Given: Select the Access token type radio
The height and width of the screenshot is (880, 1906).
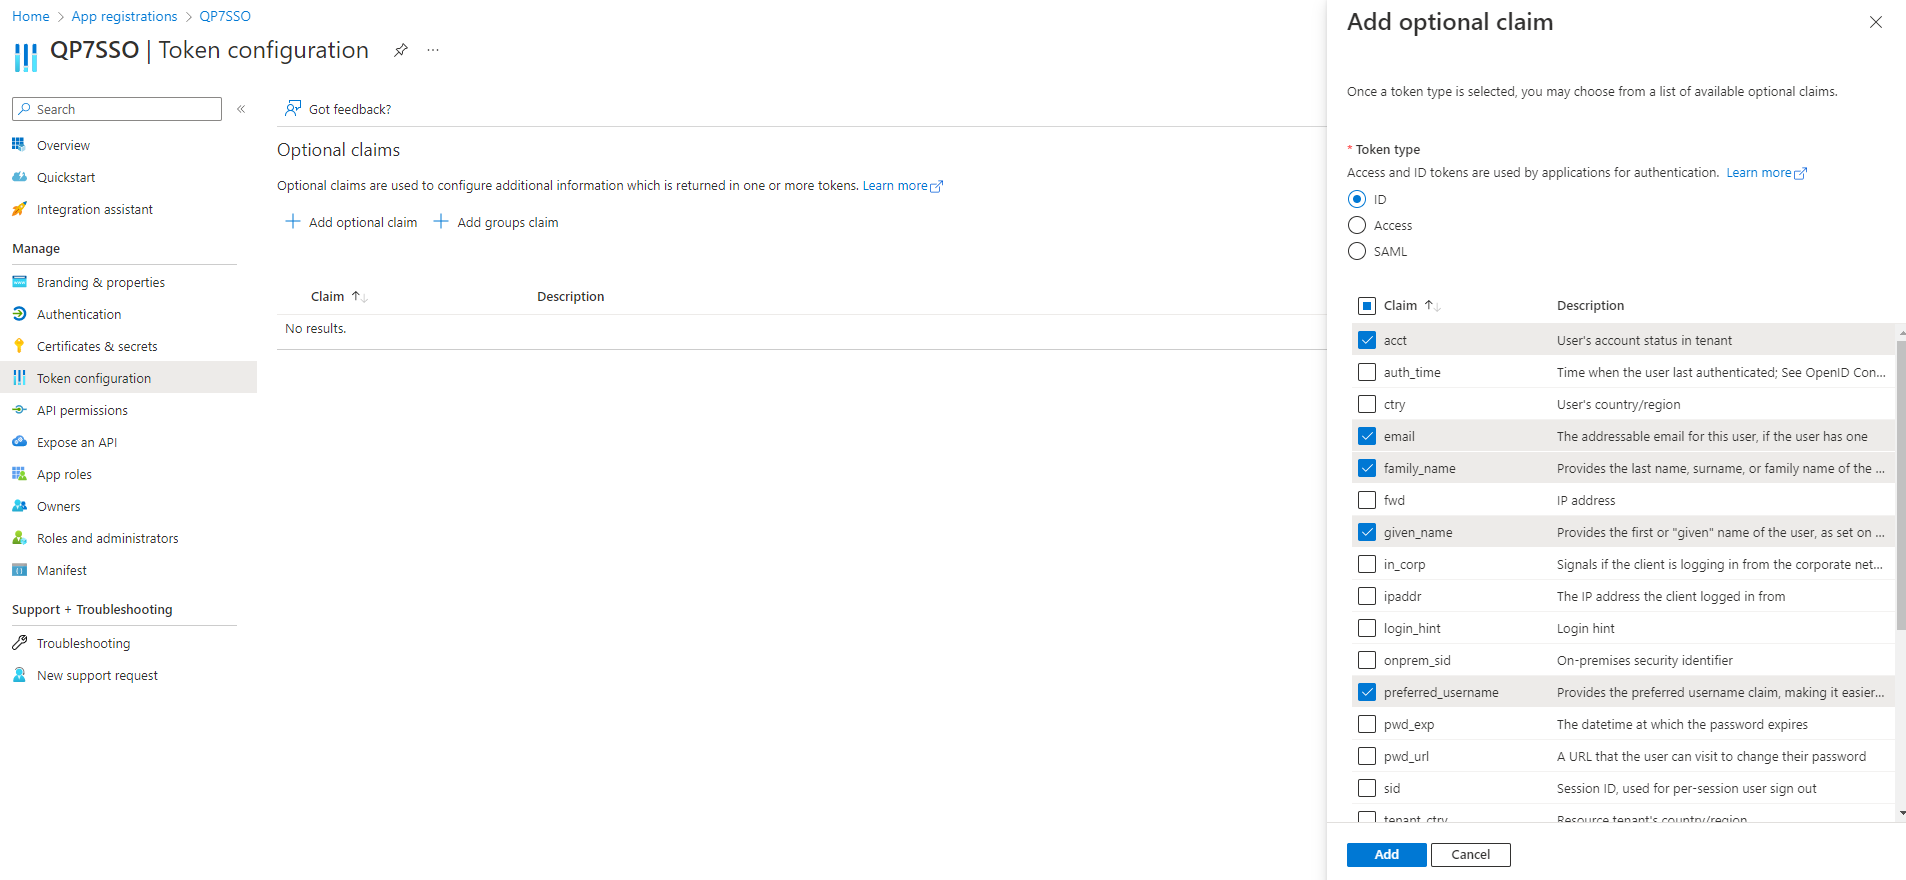Looking at the screenshot, I should click(1357, 225).
